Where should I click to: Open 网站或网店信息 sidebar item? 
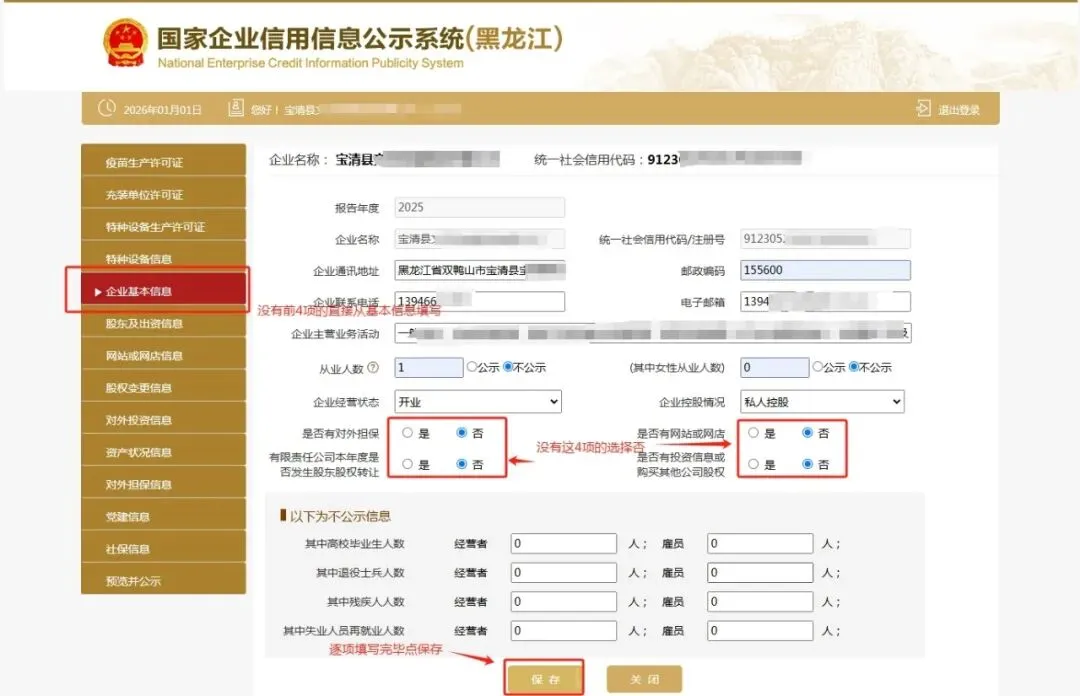click(x=163, y=356)
